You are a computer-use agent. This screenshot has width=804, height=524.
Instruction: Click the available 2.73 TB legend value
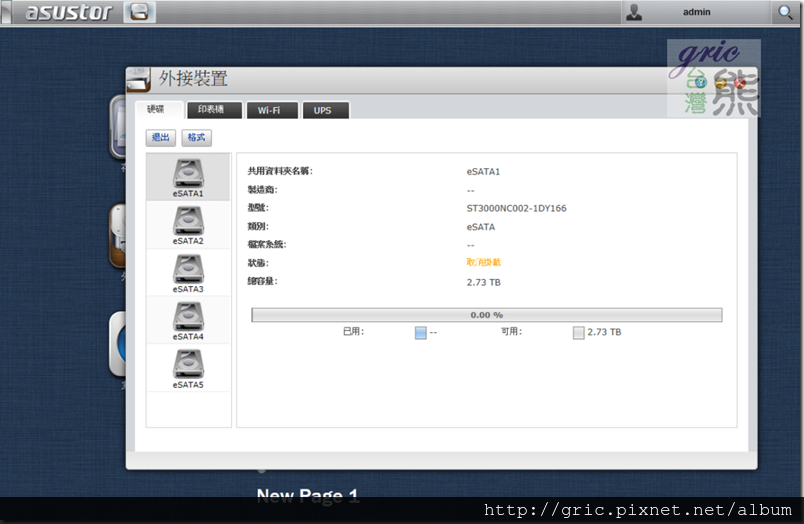[604, 332]
